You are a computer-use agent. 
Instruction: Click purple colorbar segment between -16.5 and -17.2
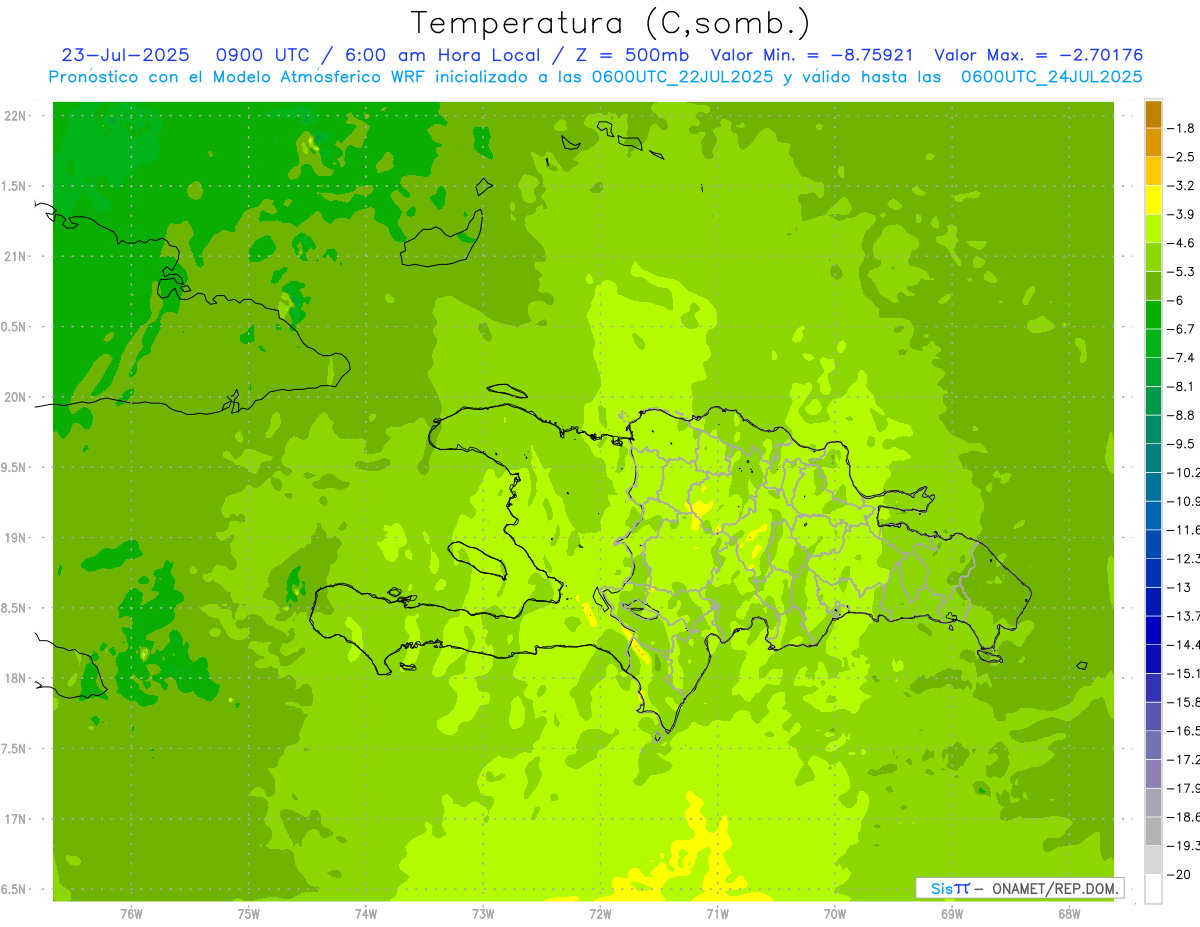point(1153,745)
